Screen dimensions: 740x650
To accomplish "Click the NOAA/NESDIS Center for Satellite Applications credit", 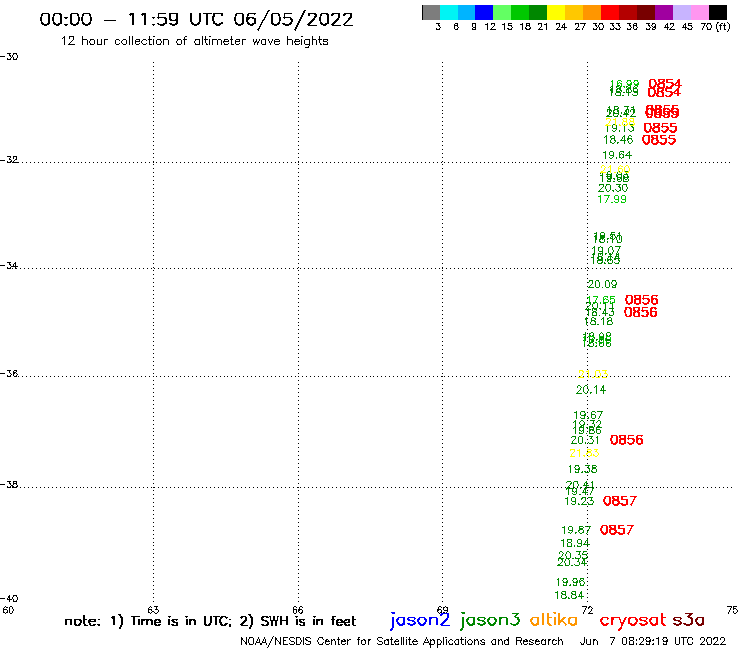I will (x=402, y=642).
